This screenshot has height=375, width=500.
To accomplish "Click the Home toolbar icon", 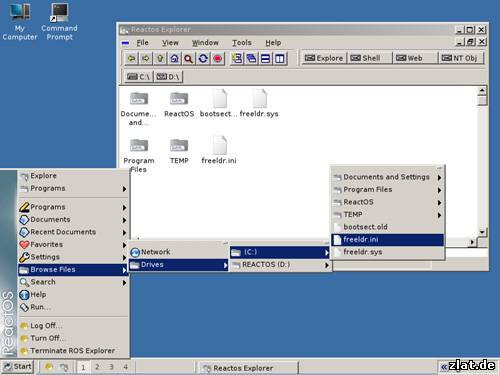I will [x=174, y=59].
